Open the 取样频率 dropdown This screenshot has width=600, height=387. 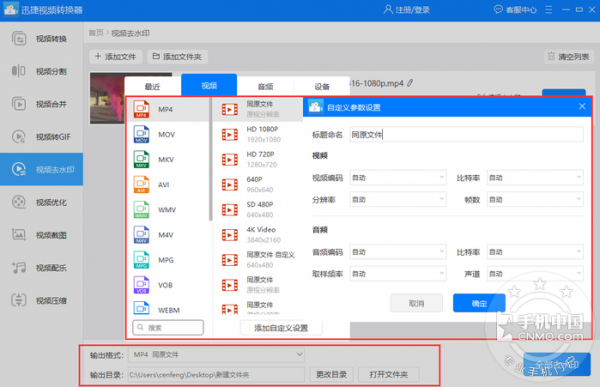click(x=398, y=274)
